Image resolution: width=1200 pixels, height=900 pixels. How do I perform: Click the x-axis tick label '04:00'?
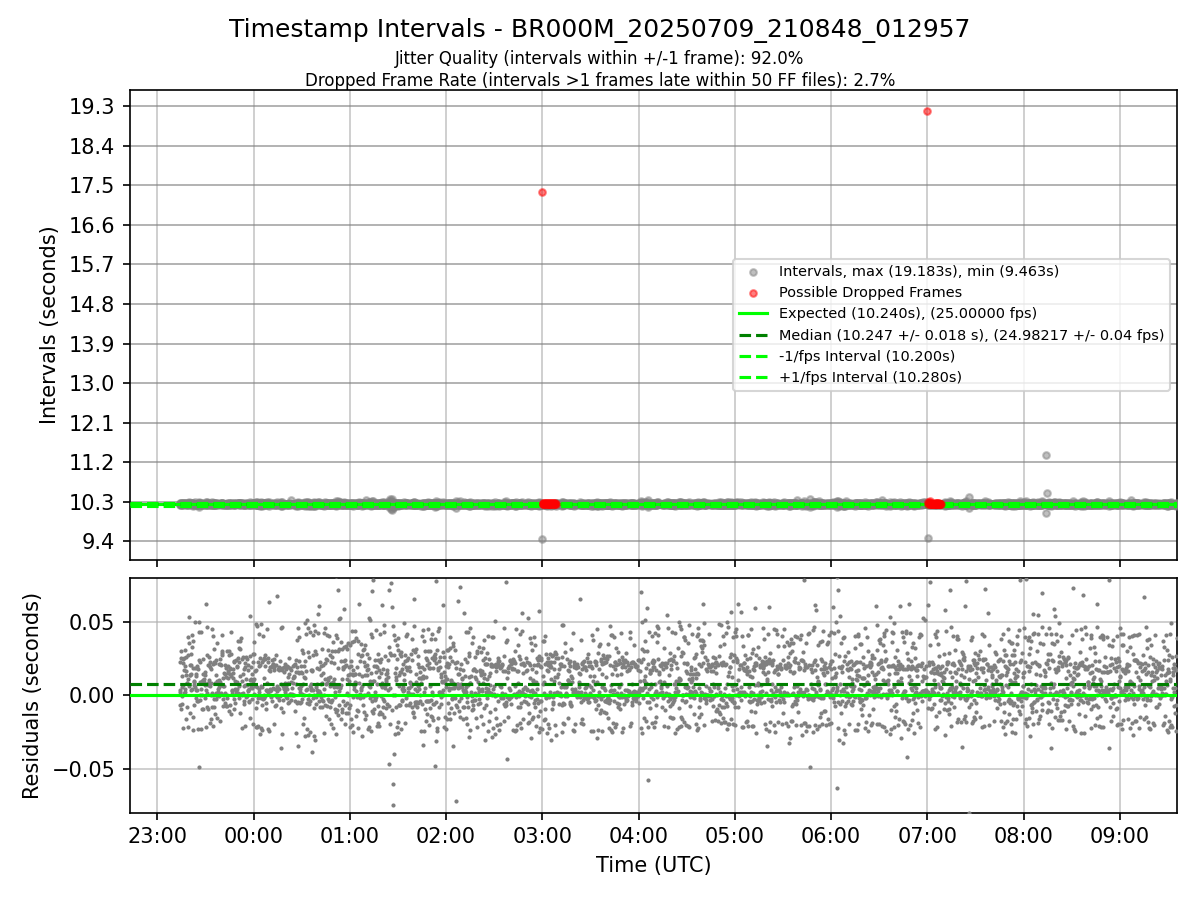638,836
